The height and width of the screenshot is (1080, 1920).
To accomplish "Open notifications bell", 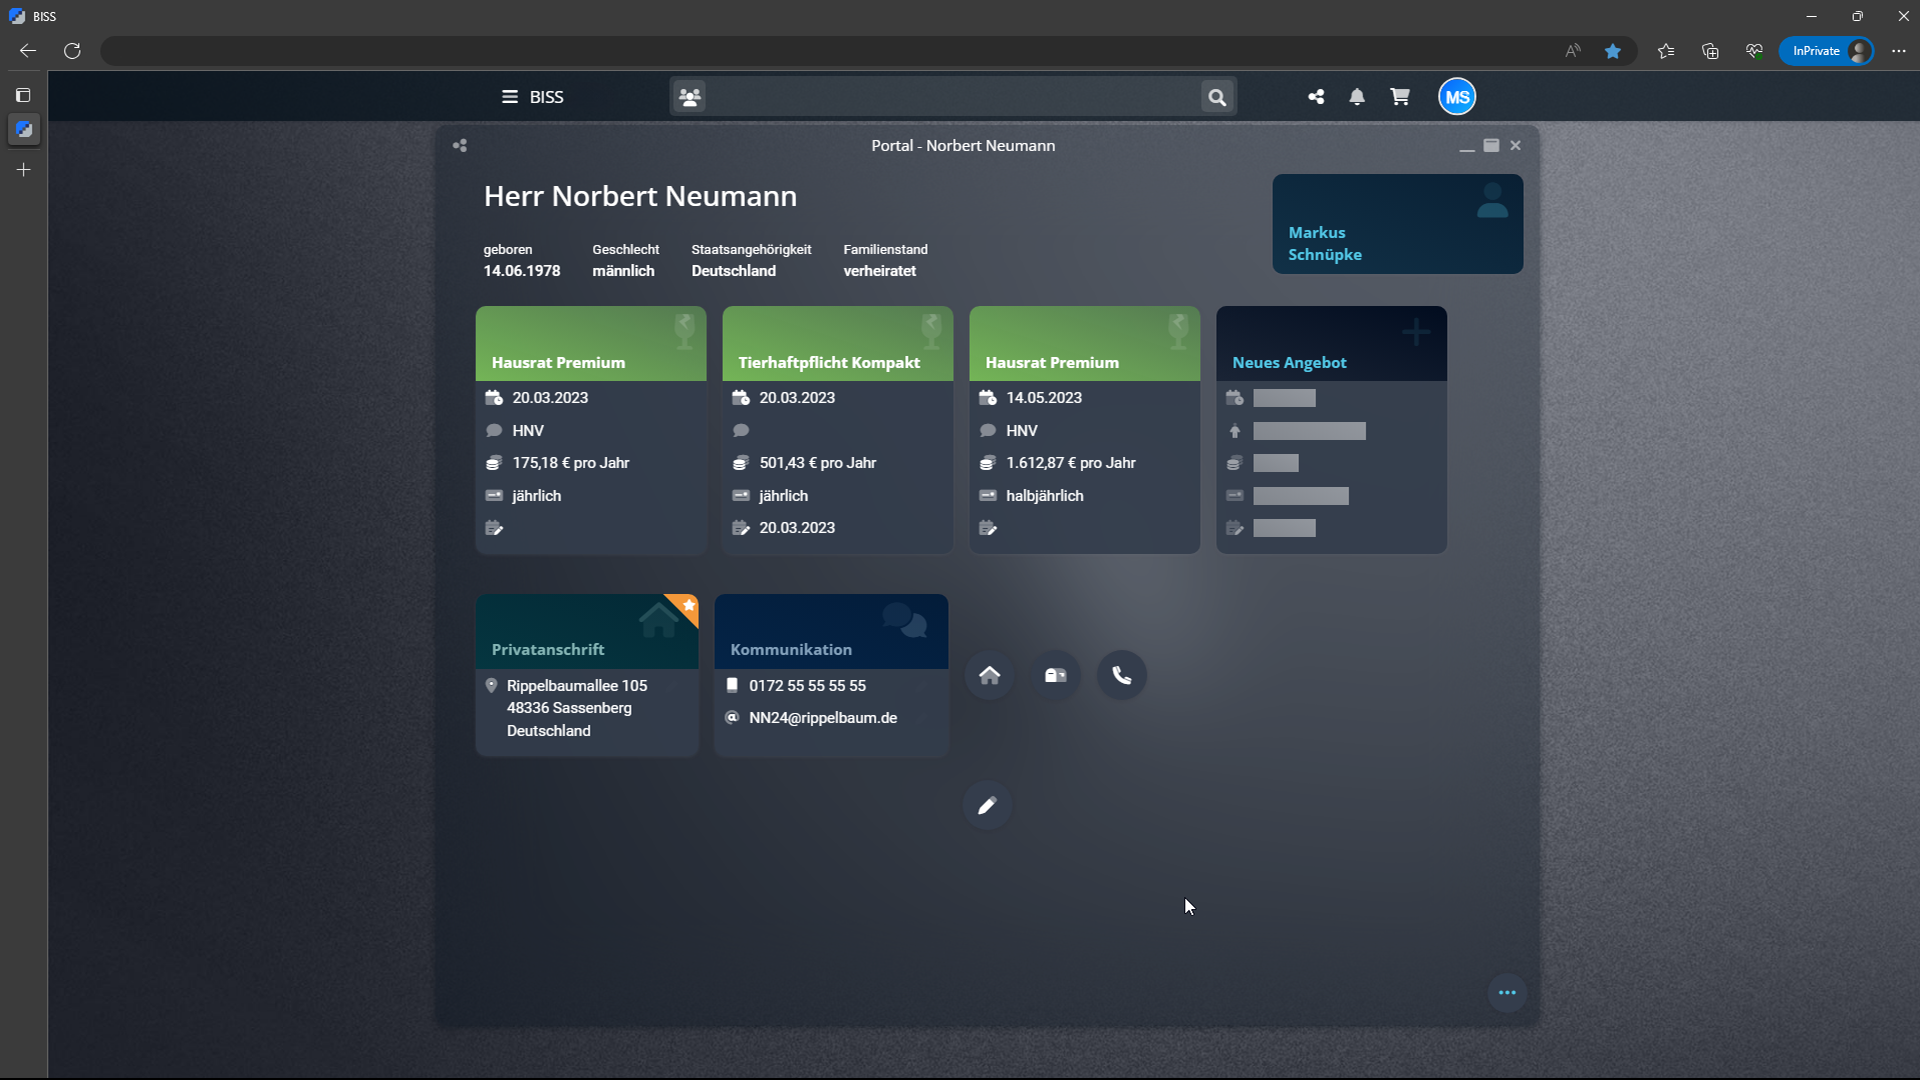I will [x=1357, y=97].
